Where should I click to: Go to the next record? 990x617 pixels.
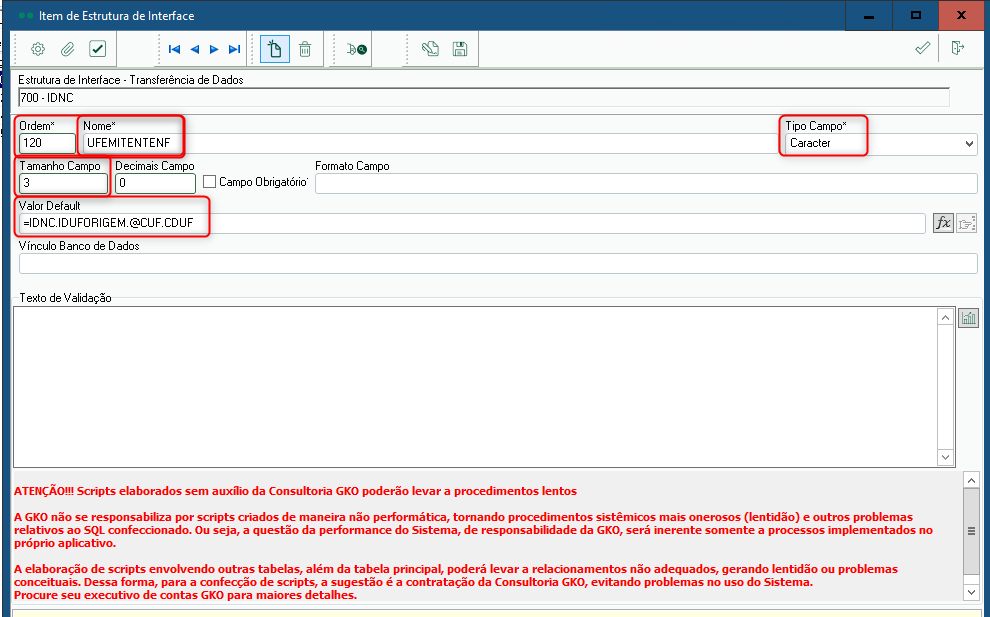[214, 49]
